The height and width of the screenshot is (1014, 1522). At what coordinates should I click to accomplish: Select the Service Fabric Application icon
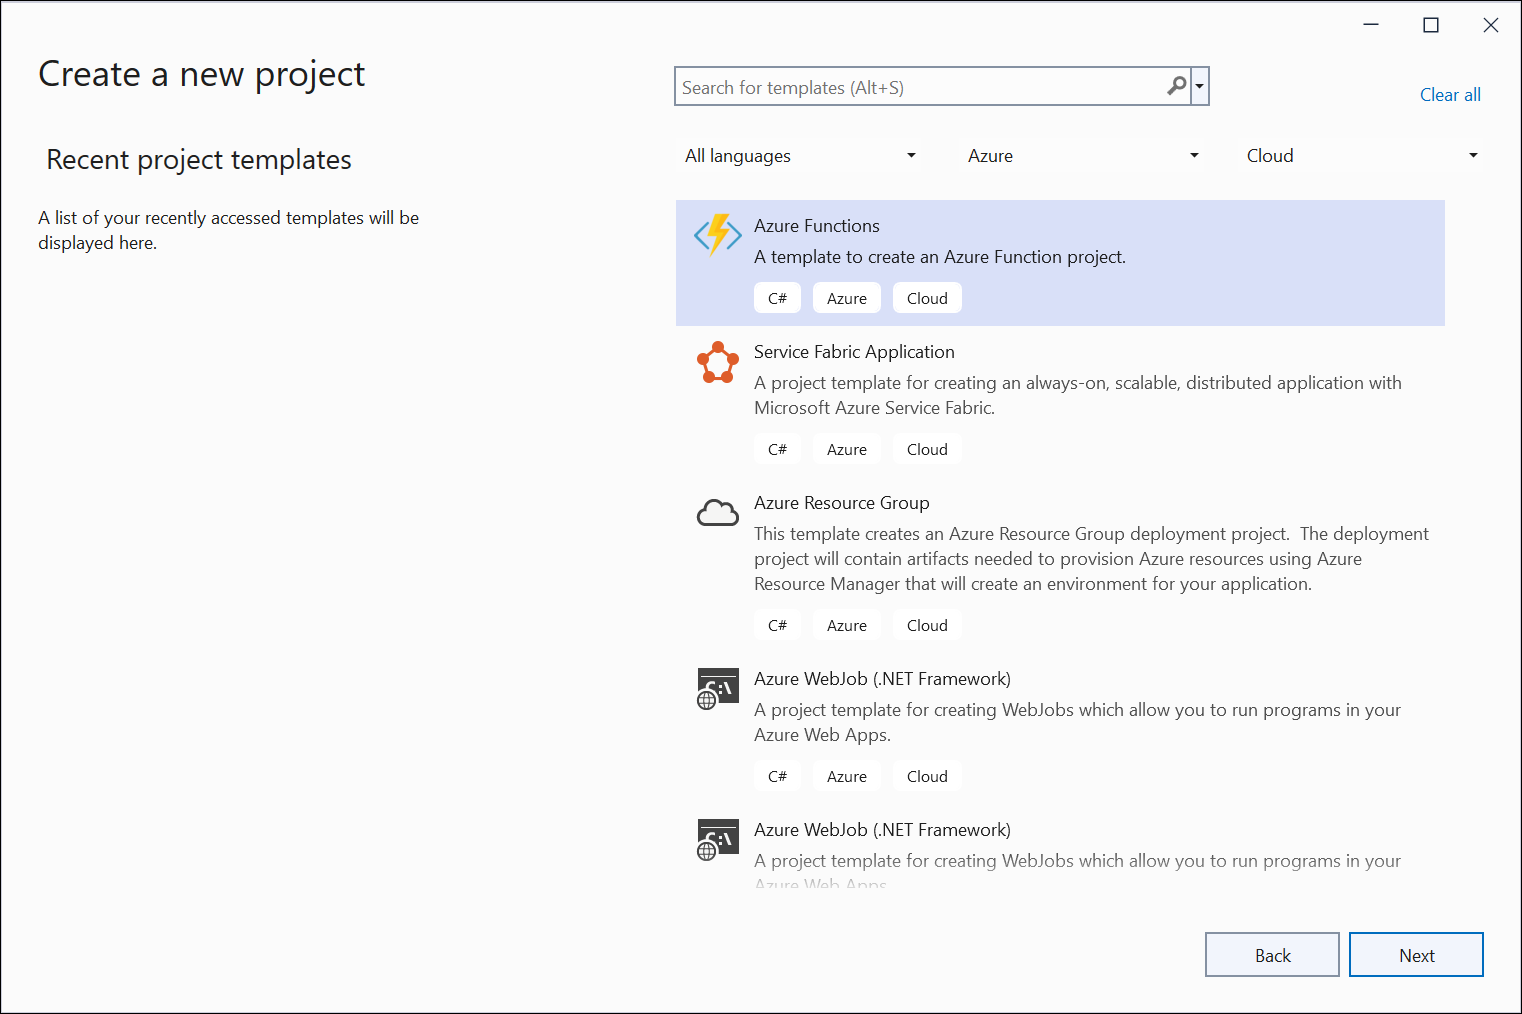click(x=717, y=363)
